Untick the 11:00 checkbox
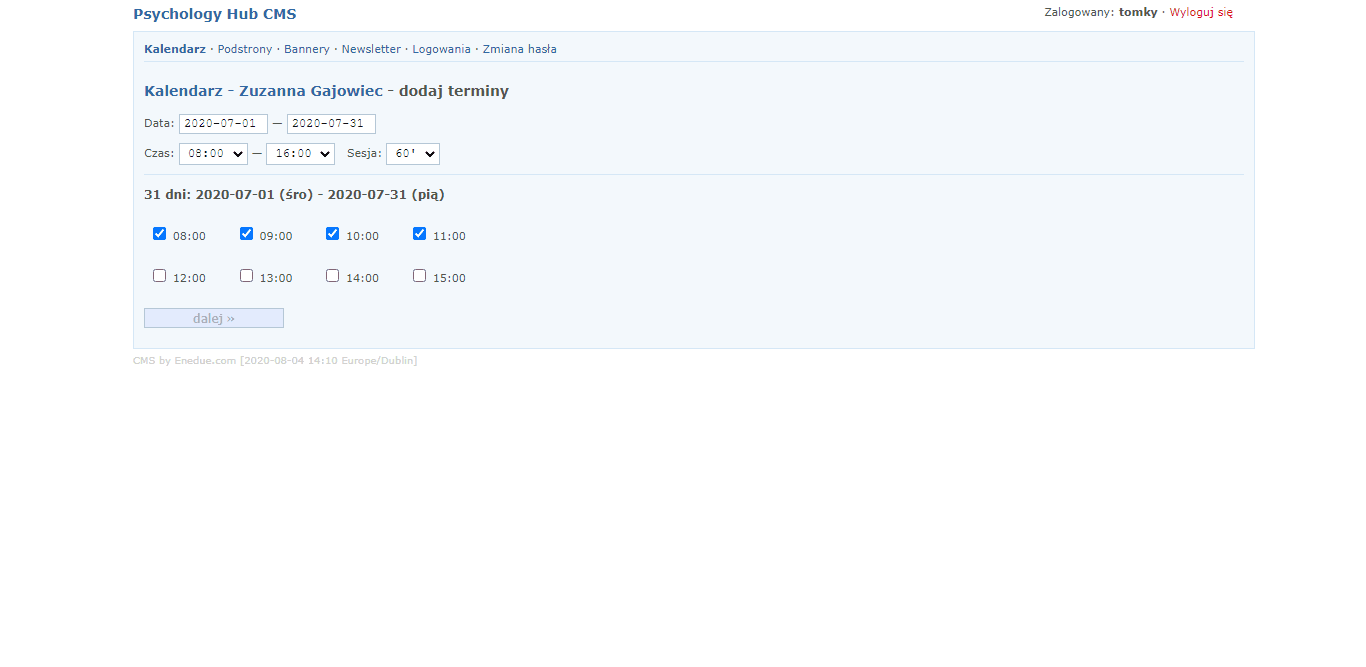Screen dimensions: 1366x667 tap(420, 234)
